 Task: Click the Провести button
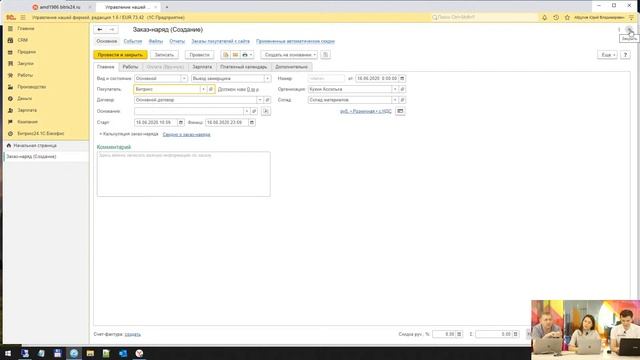click(199, 55)
